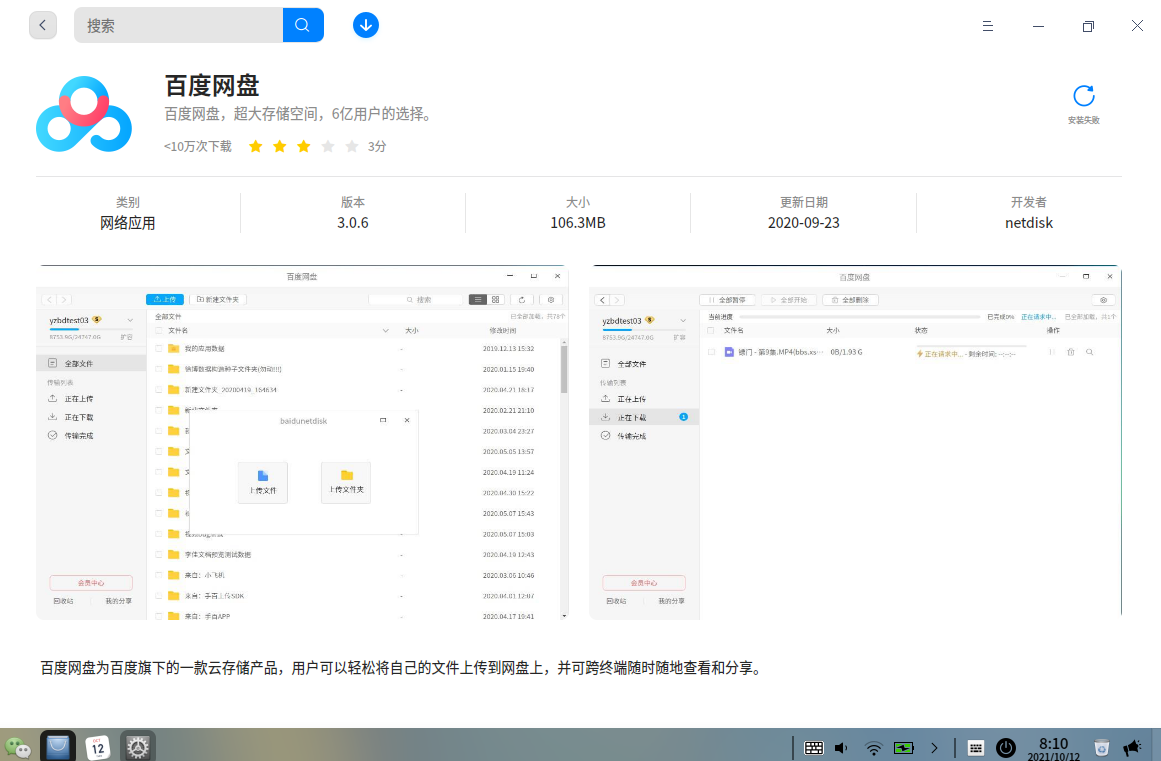The height and width of the screenshot is (761, 1161).
Task: Retry the failed install via refresh icon
Action: (x=1083, y=96)
